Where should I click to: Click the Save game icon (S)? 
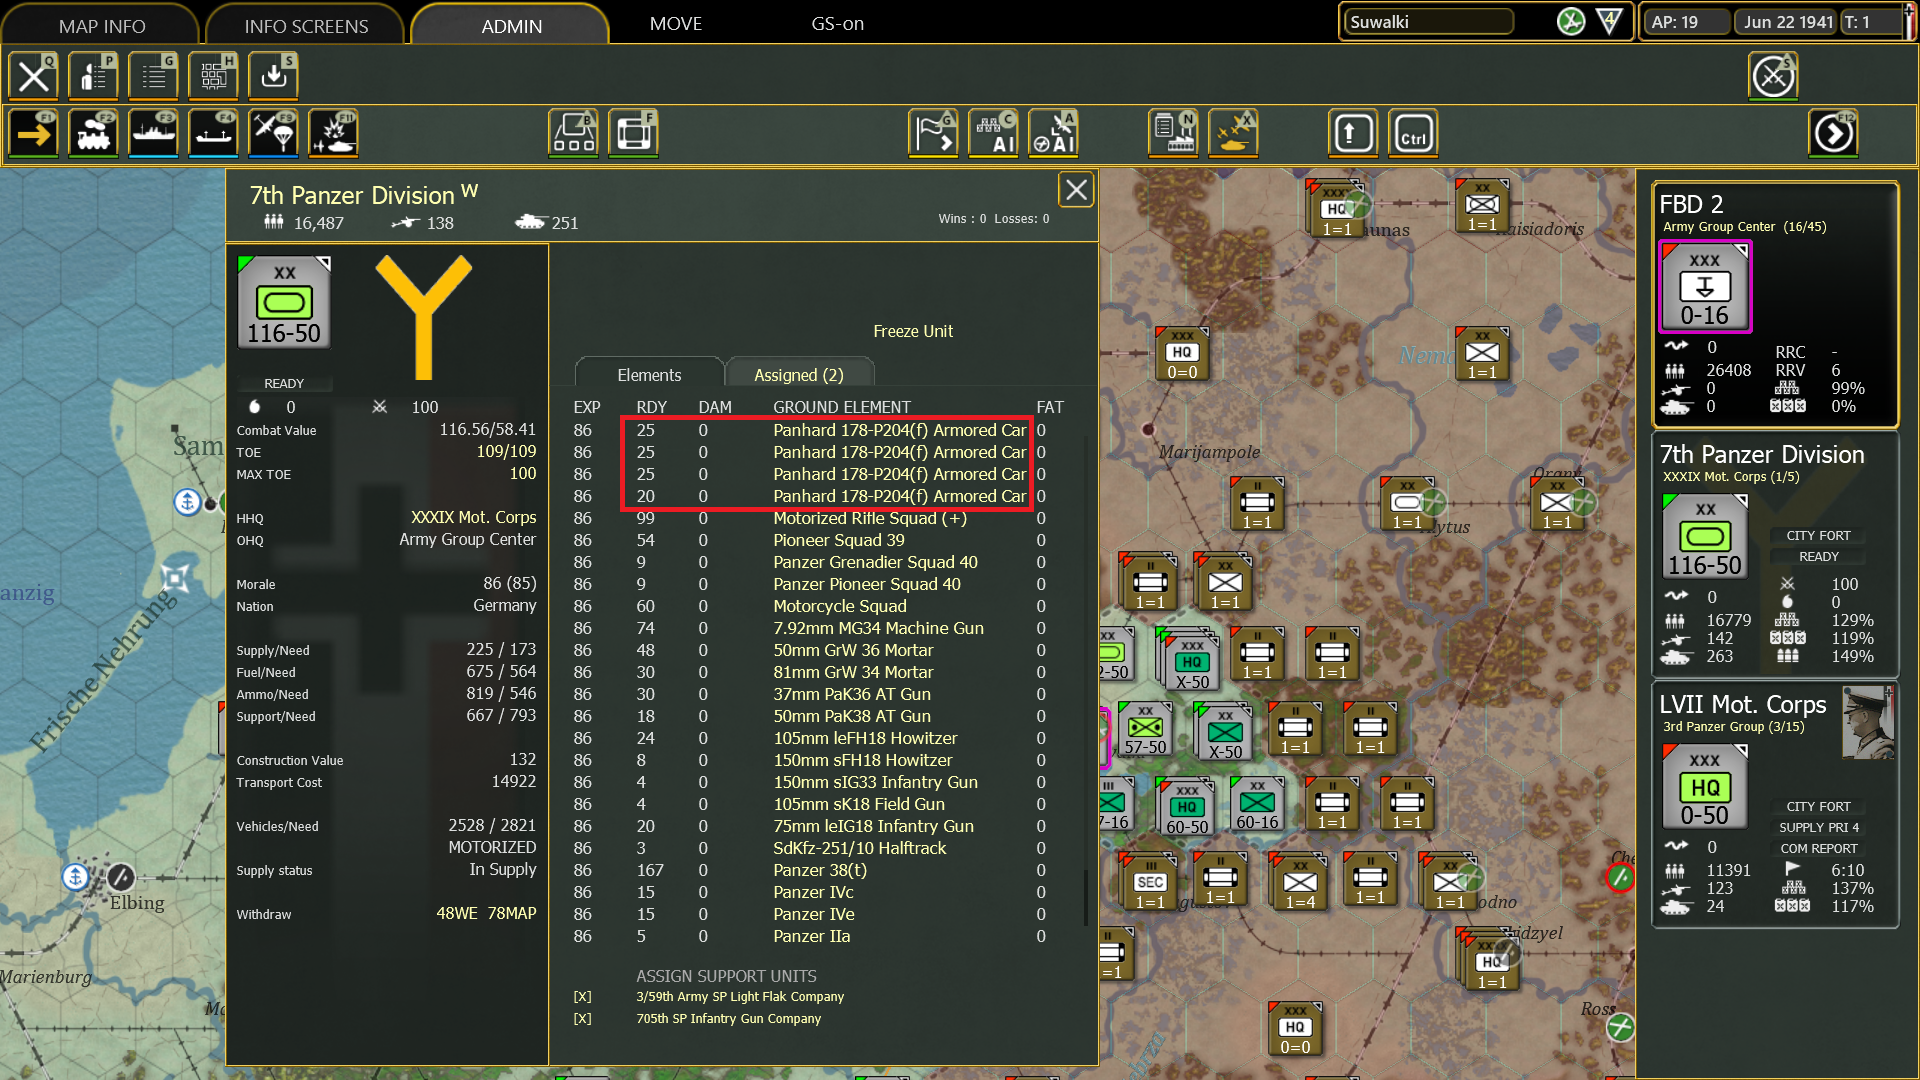click(x=273, y=75)
